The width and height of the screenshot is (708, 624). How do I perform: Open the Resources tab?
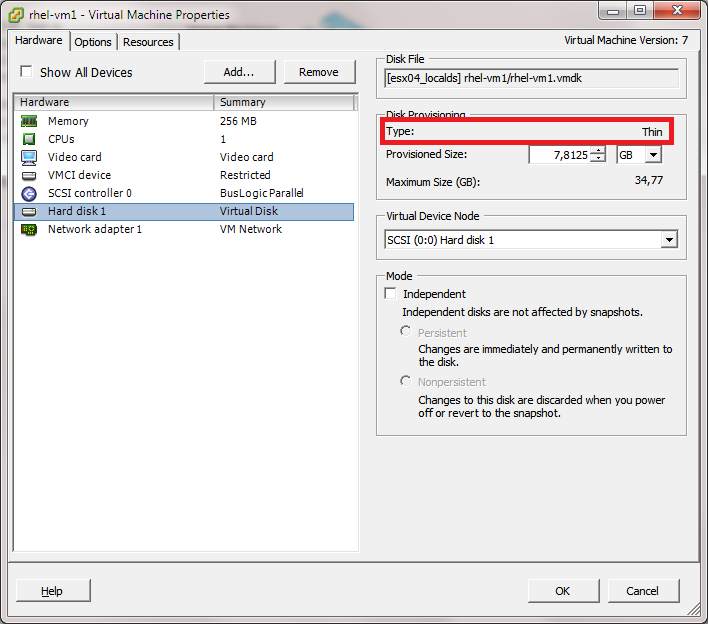coord(148,42)
